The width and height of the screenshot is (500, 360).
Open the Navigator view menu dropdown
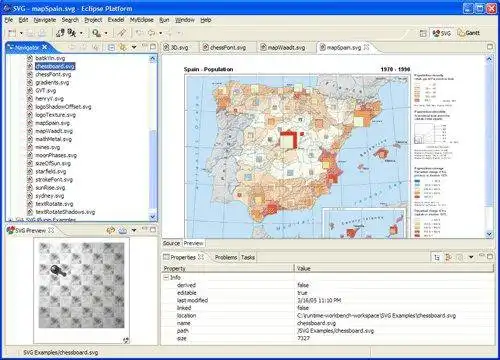tap(134, 47)
